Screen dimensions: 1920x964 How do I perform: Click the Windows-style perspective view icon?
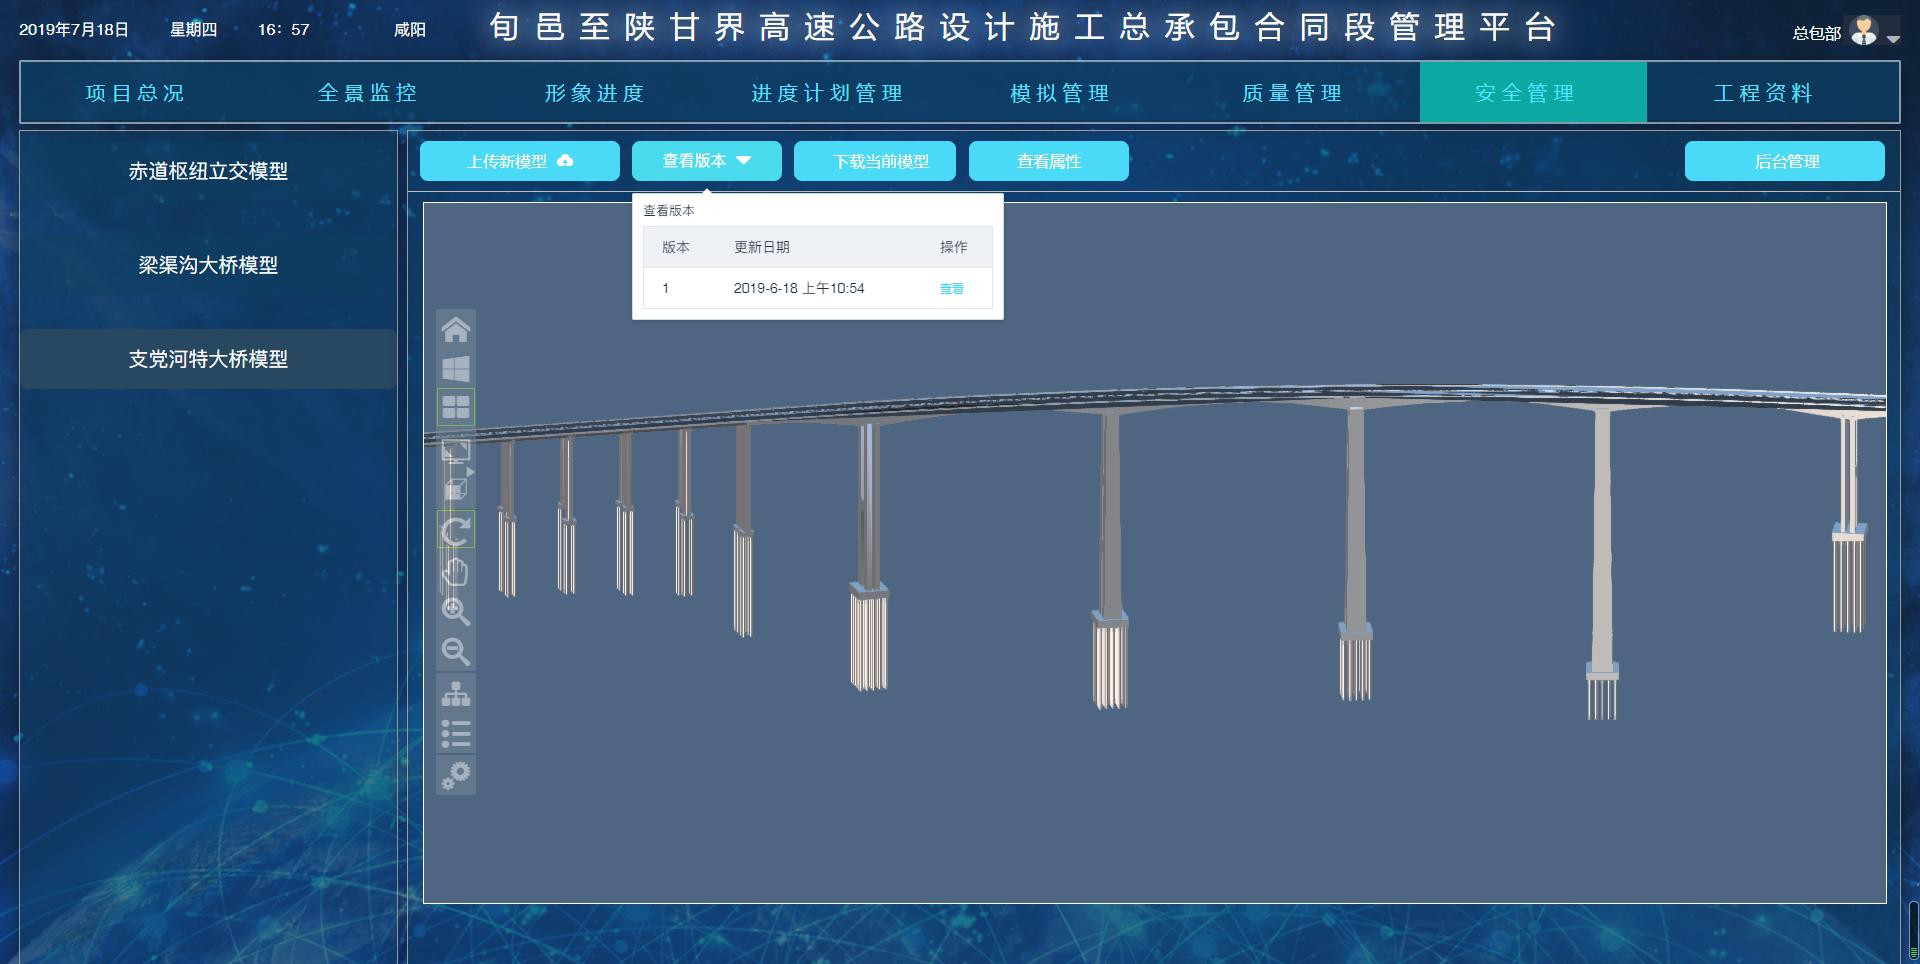(x=456, y=369)
